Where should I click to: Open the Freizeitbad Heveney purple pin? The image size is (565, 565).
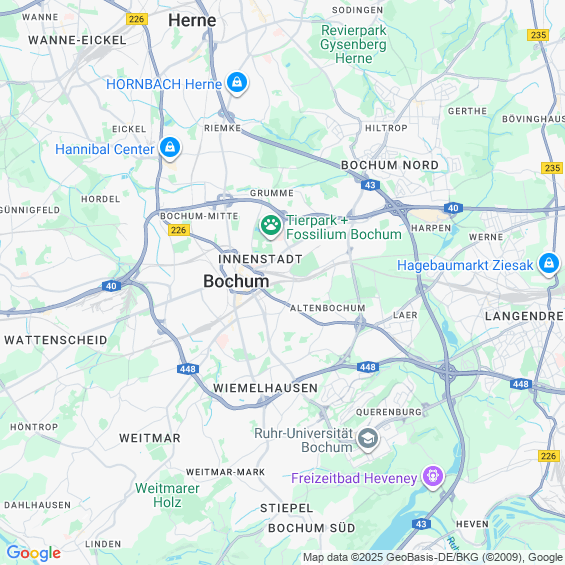[433, 477]
